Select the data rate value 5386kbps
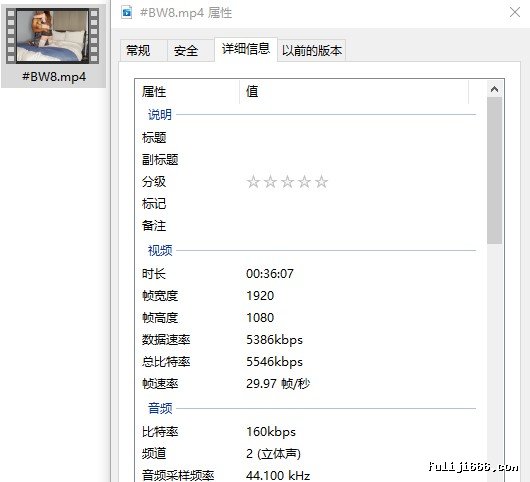The height and width of the screenshot is (482, 530). pyautogui.click(x=274, y=340)
